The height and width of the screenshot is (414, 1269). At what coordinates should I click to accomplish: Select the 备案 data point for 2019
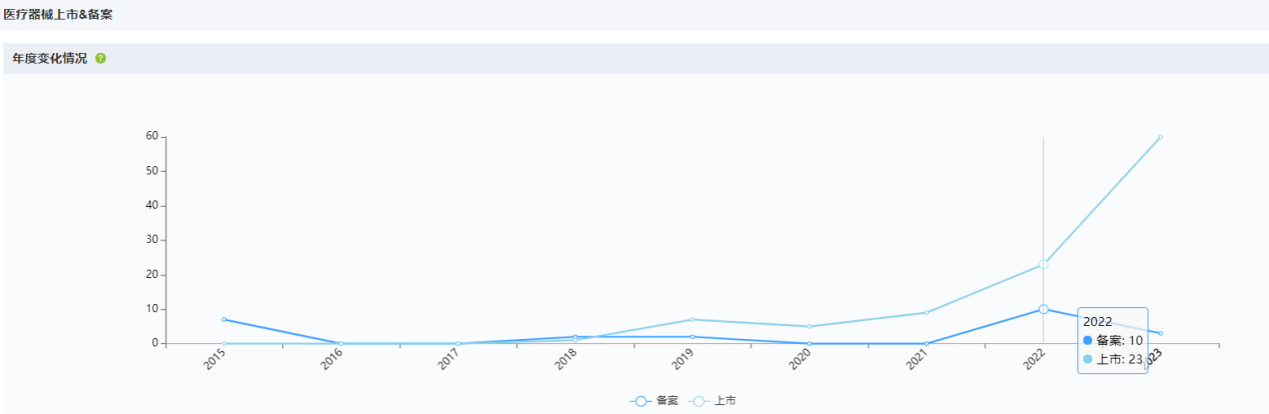click(x=692, y=337)
